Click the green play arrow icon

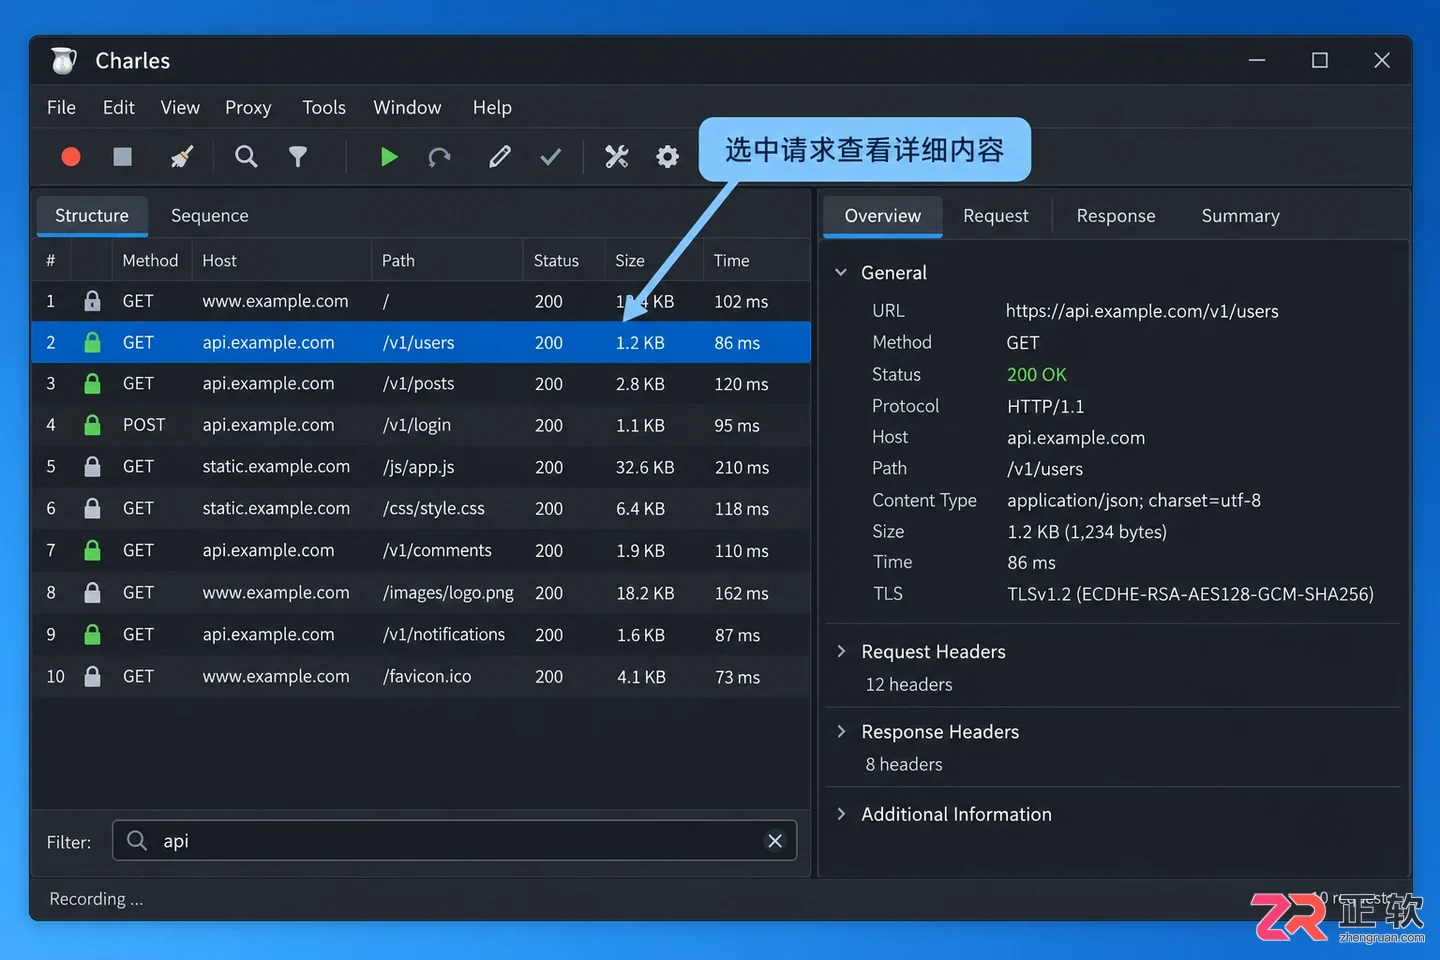click(x=389, y=157)
